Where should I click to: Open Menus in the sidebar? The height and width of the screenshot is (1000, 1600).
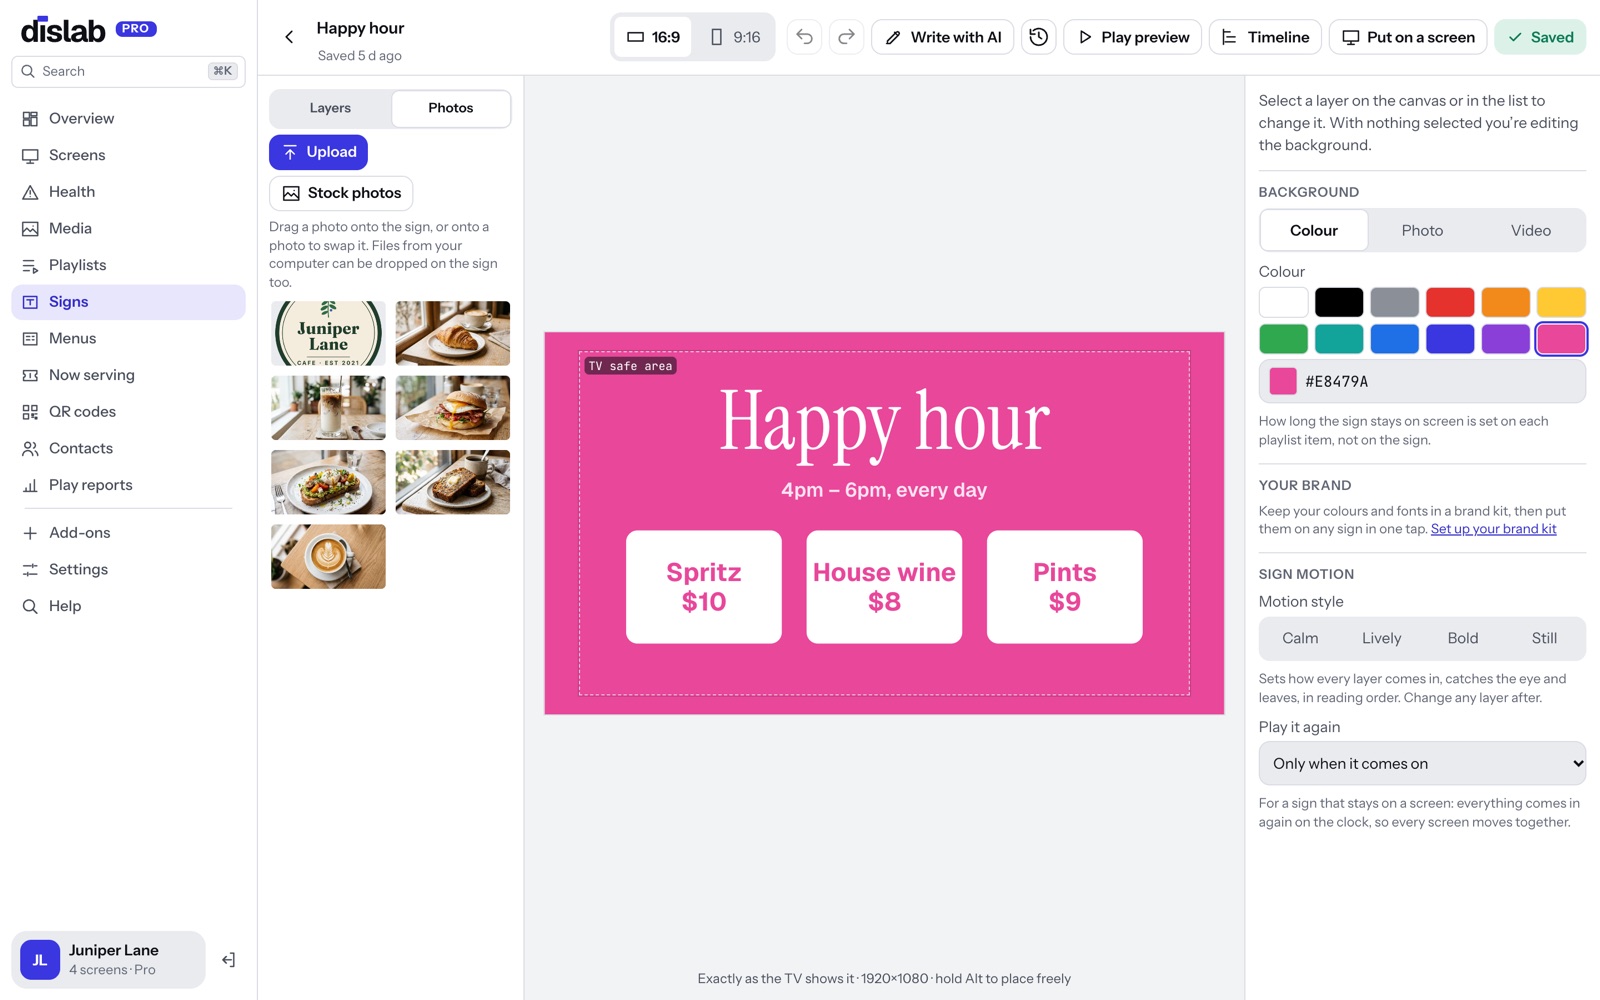[x=128, y=338]
